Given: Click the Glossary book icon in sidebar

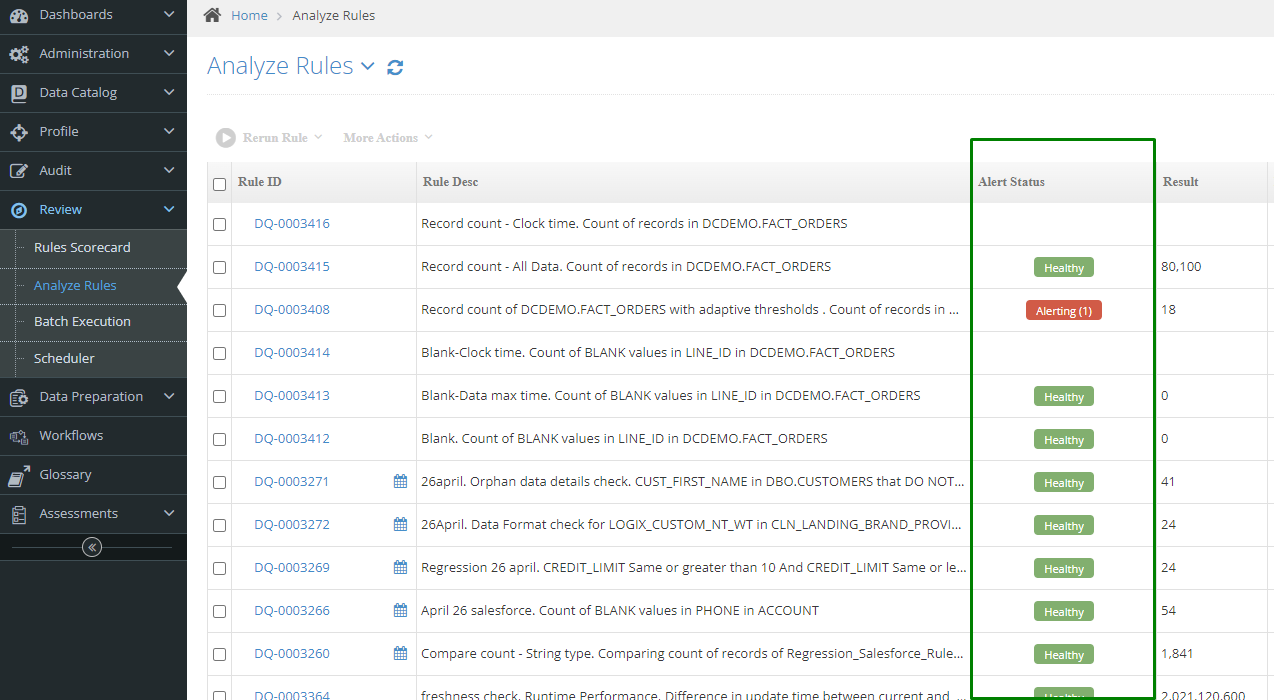Looking at the screenshot, I should [x=19, y=475].
